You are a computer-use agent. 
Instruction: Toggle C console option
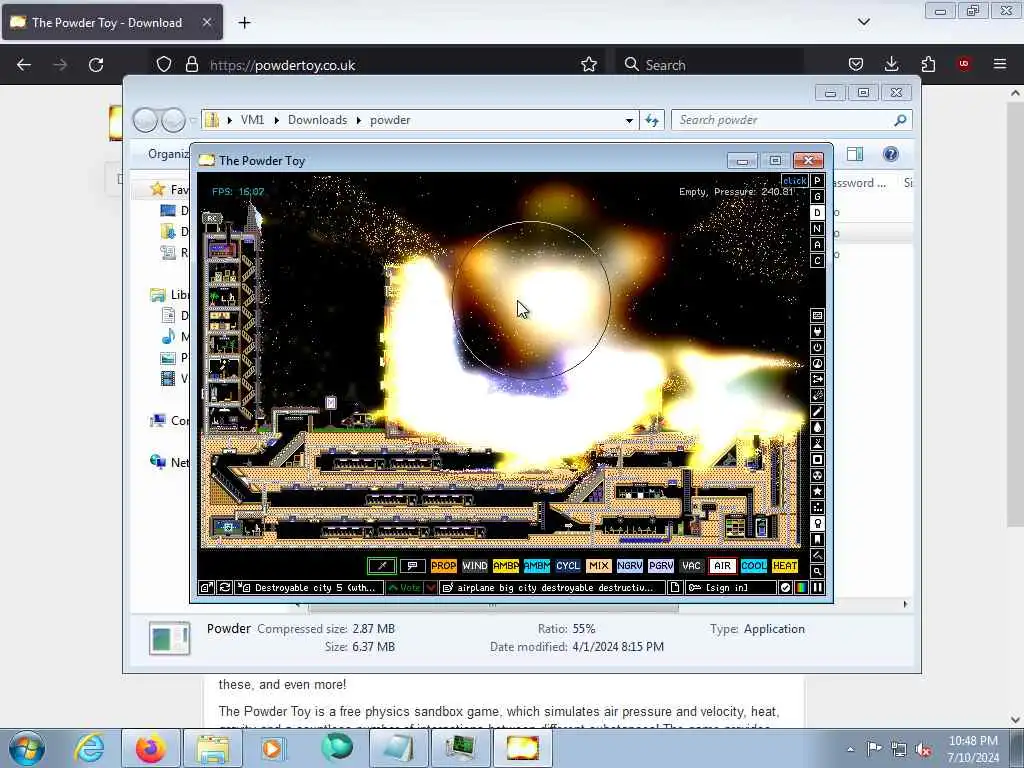click(817, 261)
